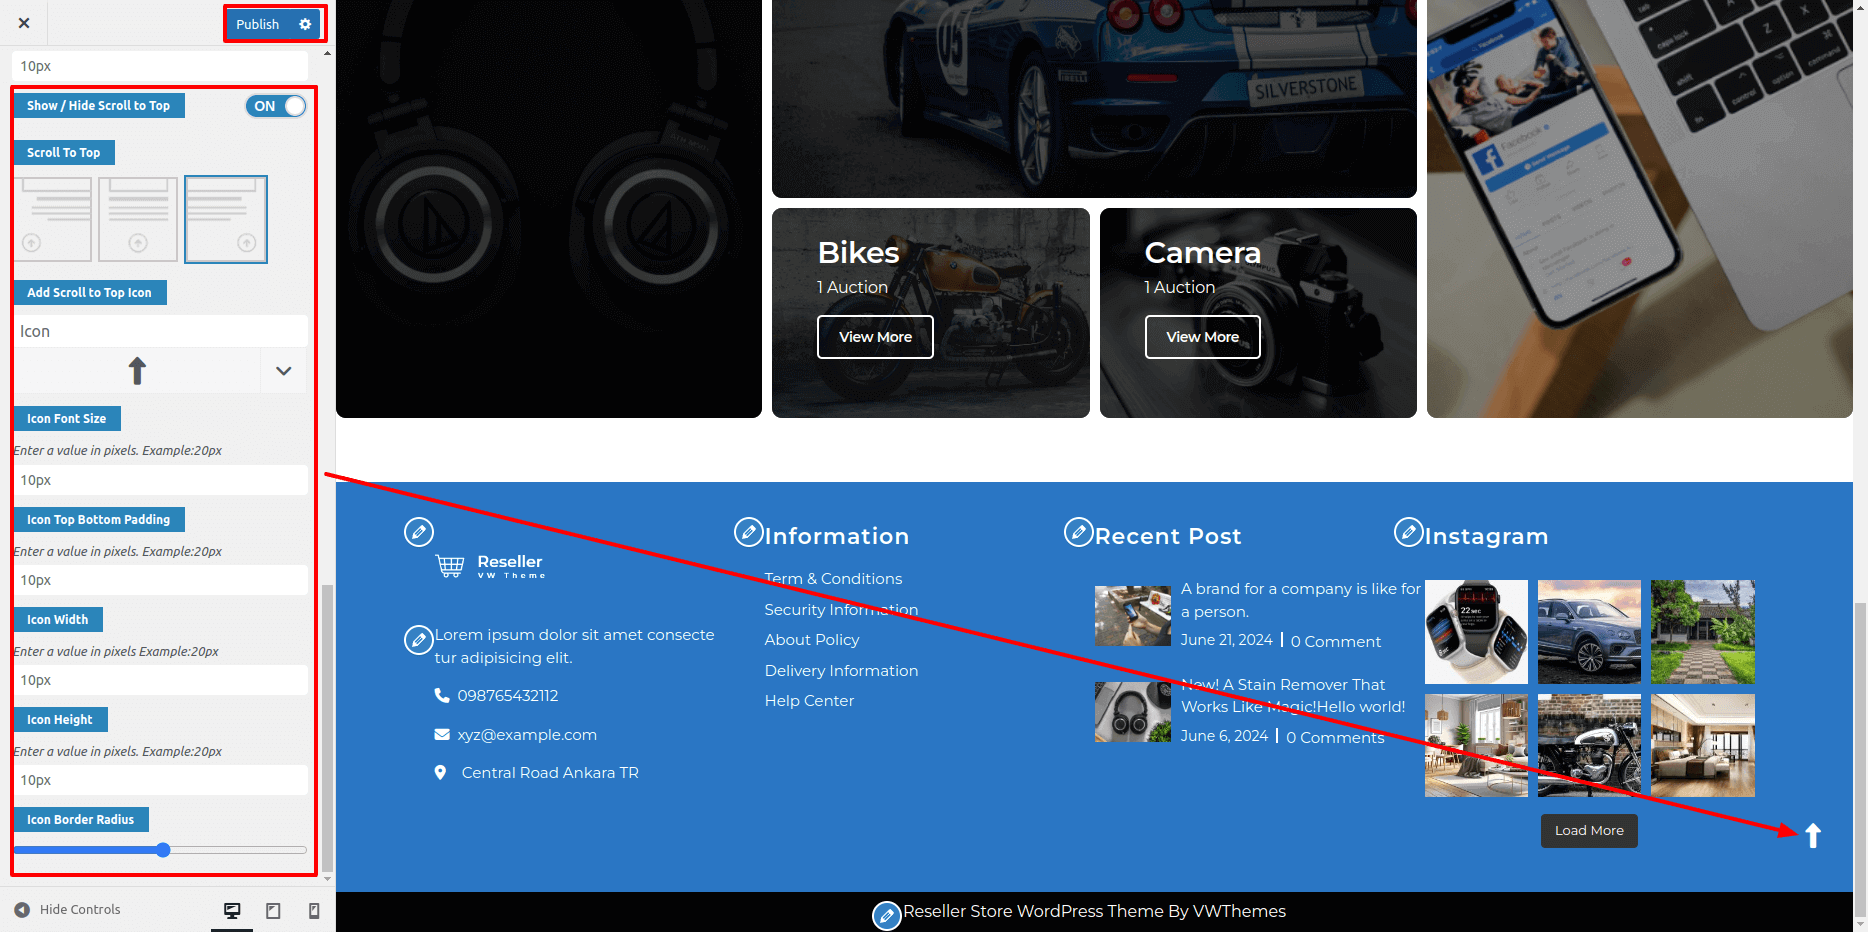Click the edit pencil beside Instagram heading
The image size is (1868, 932).
tap(1408, 532)
